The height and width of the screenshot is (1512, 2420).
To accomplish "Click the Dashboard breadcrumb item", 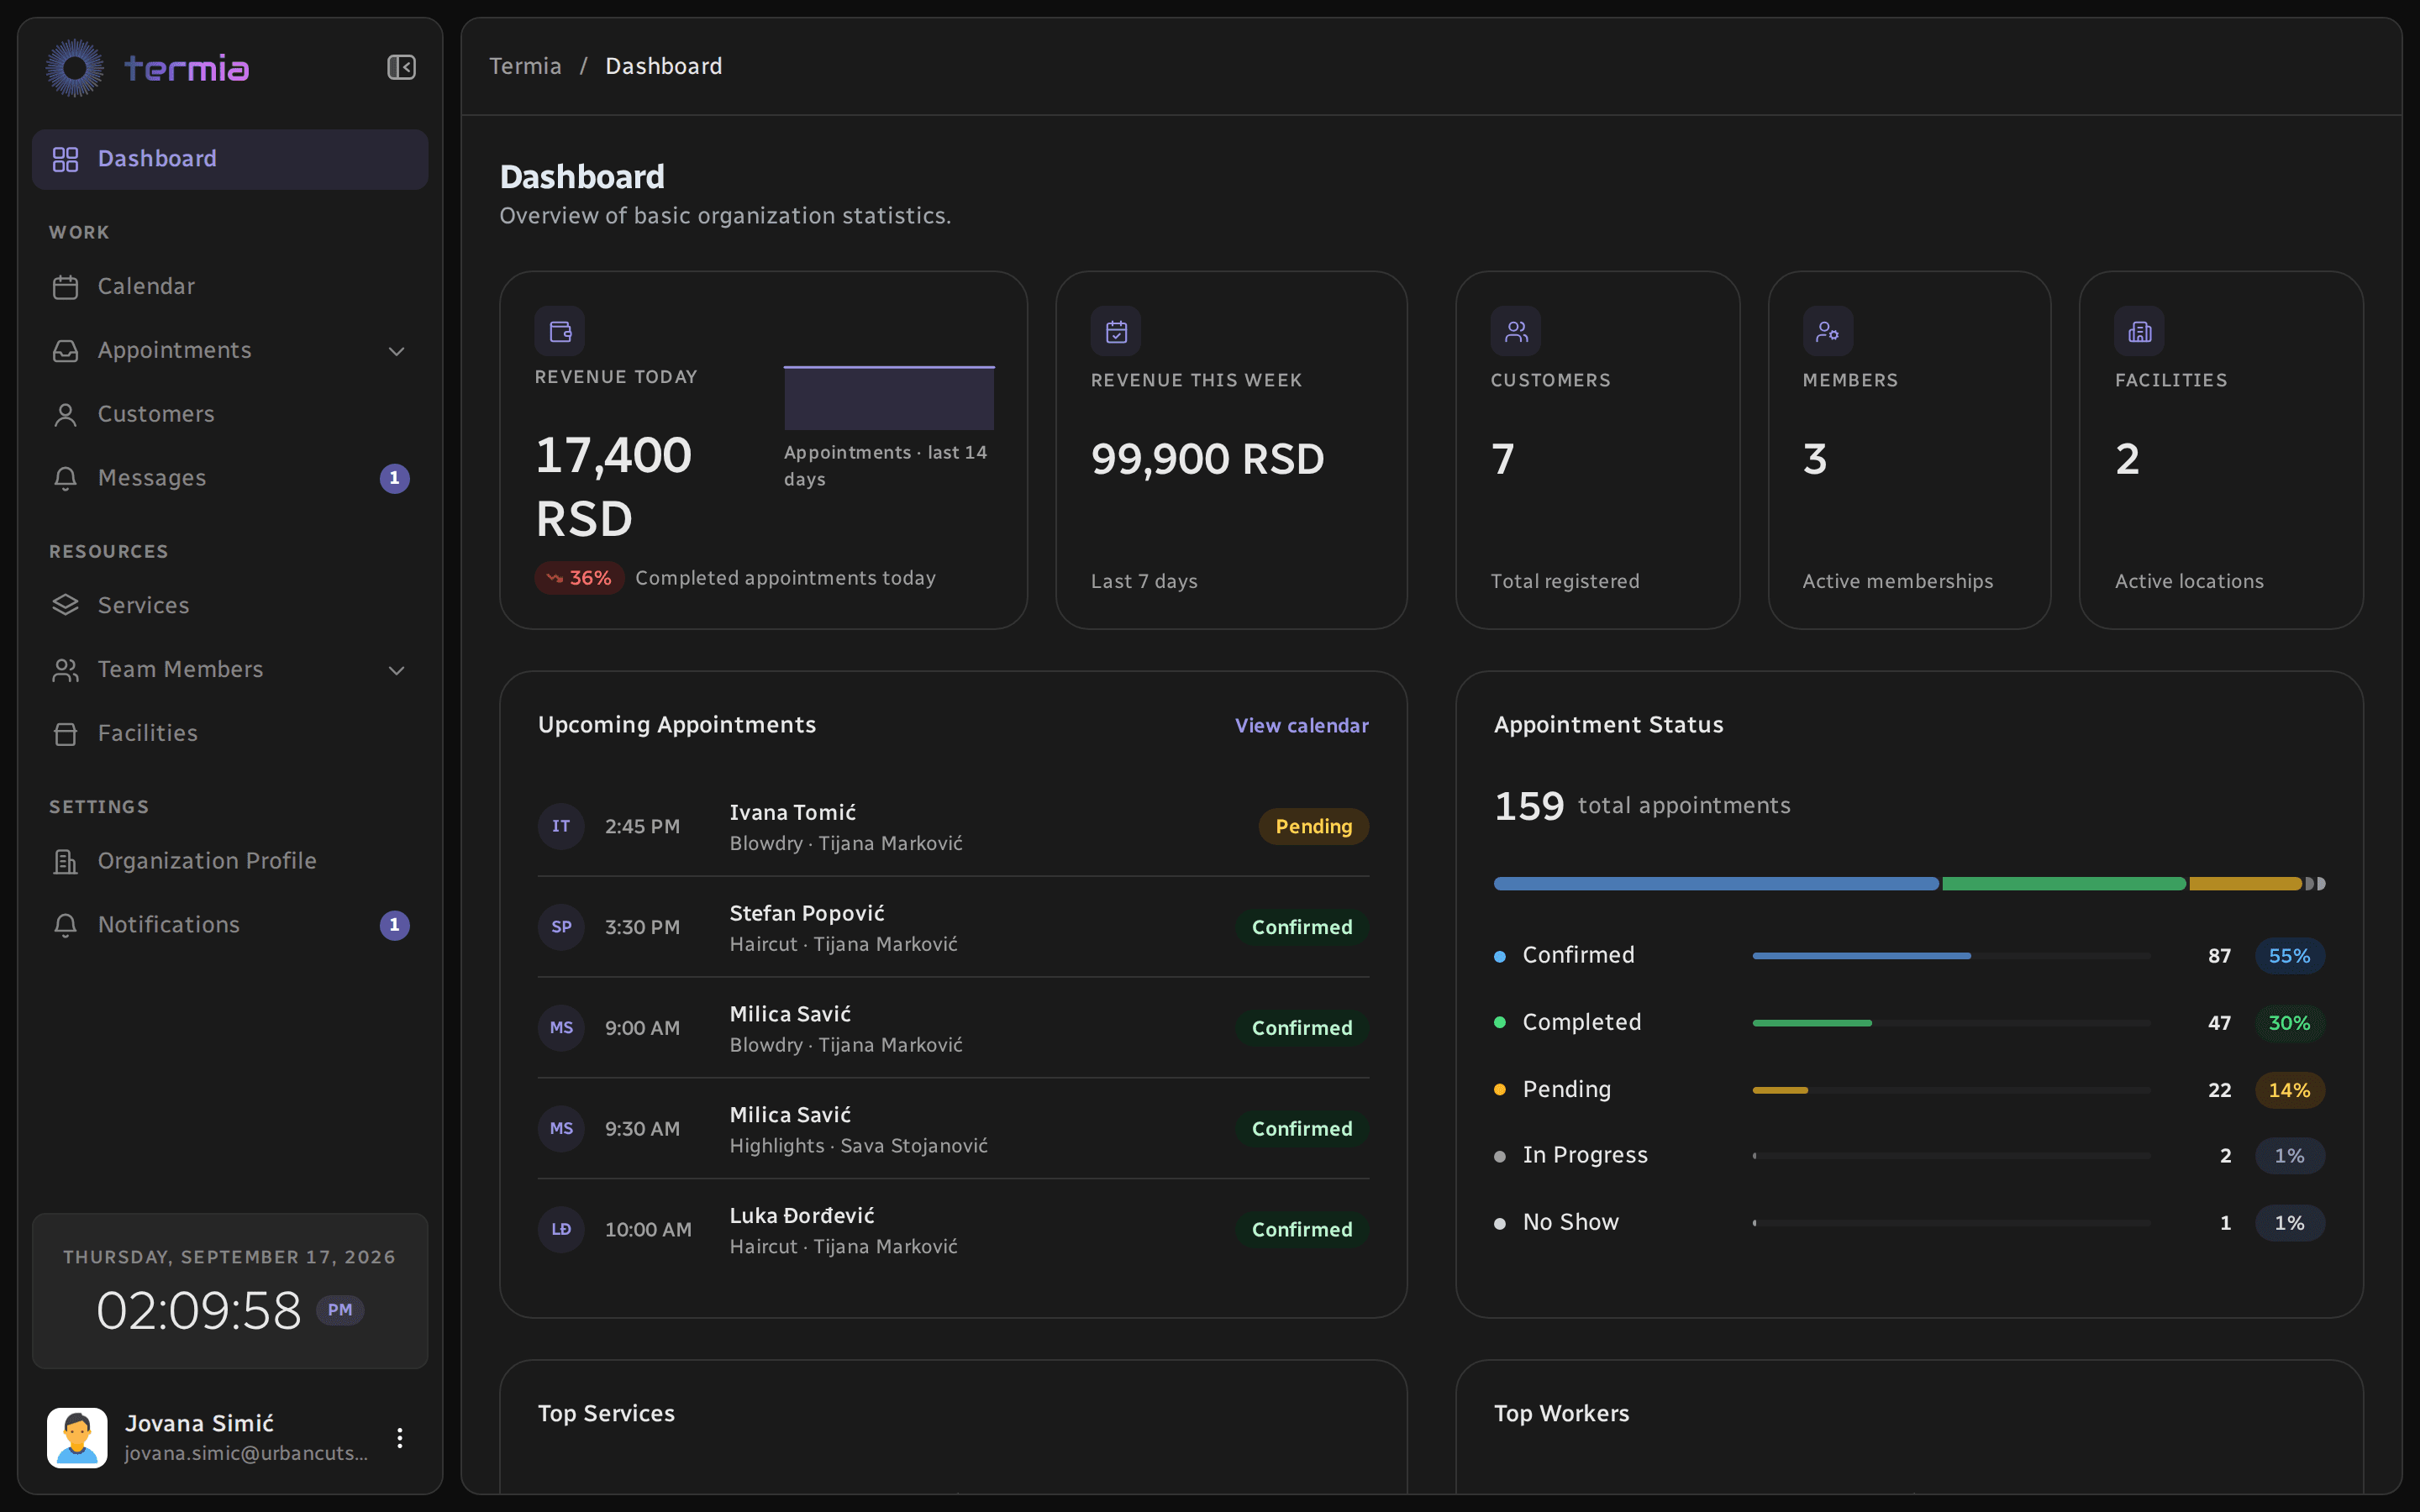I will coord(663,66).
